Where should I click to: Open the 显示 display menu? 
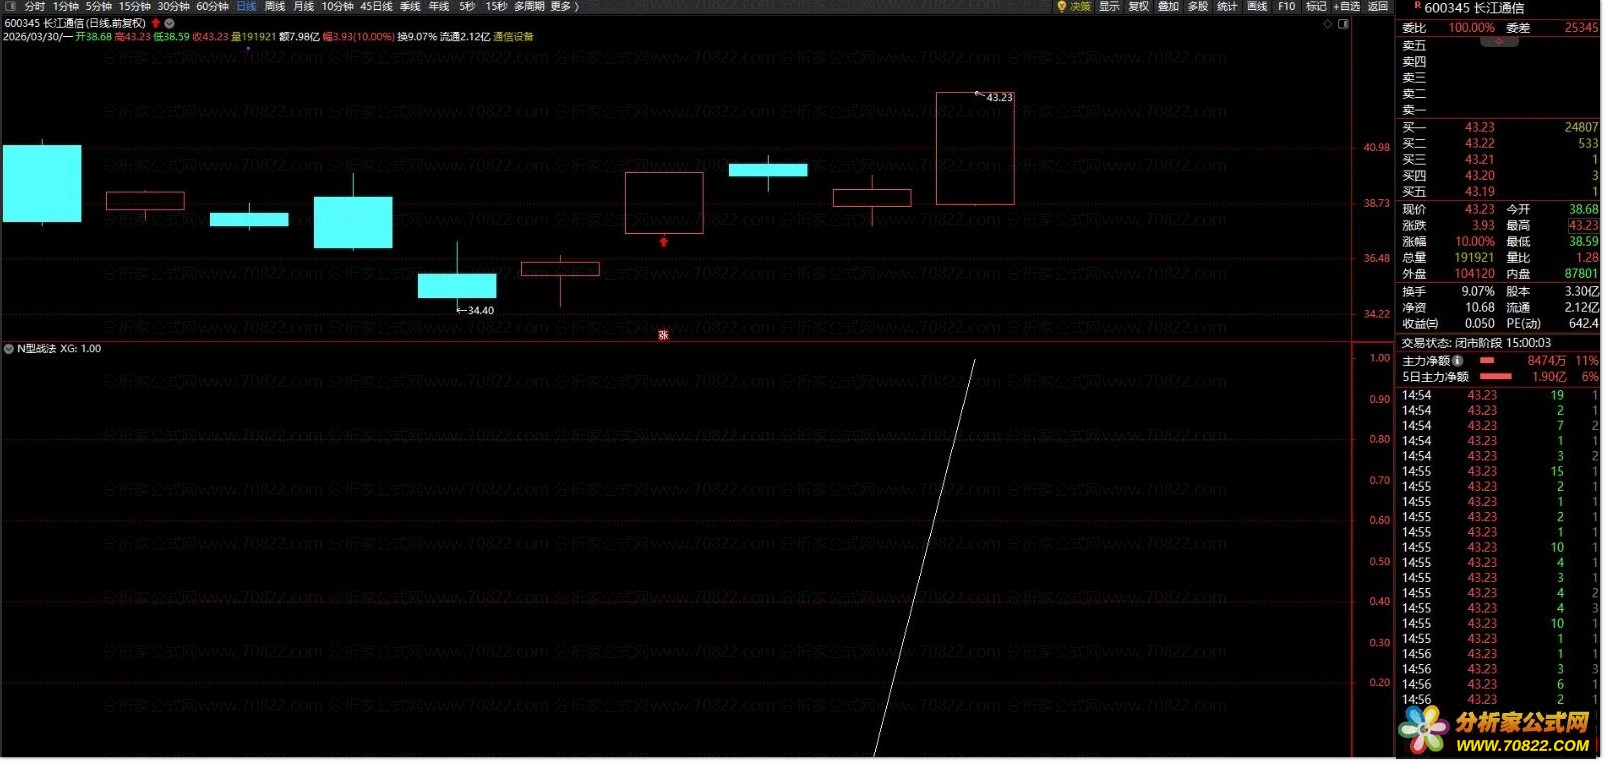[1110, 6]
